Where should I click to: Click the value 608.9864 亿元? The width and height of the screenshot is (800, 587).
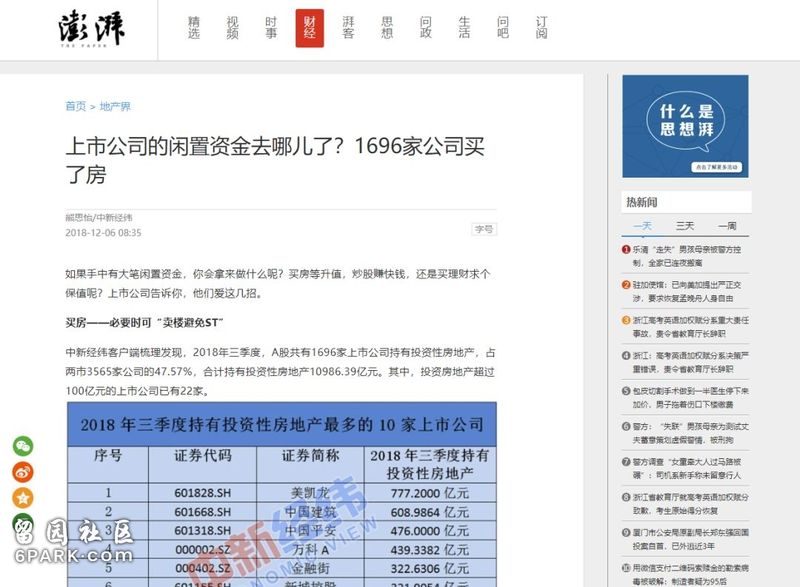point(430,512)
